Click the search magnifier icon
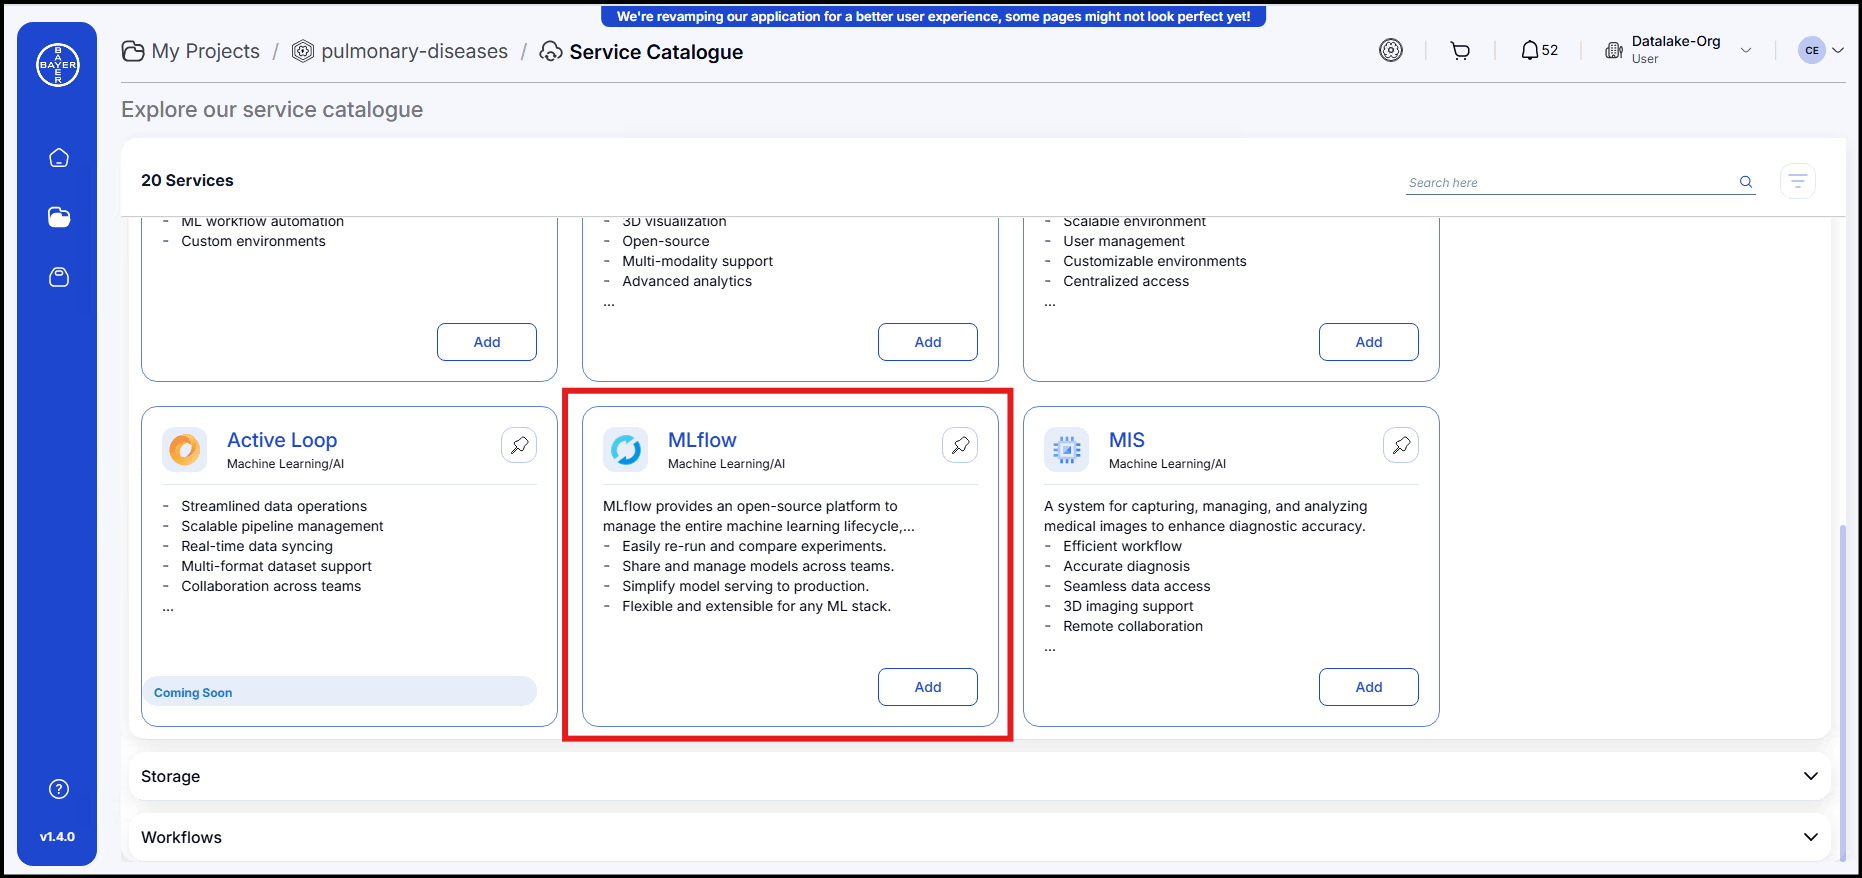 [1746, 182]
